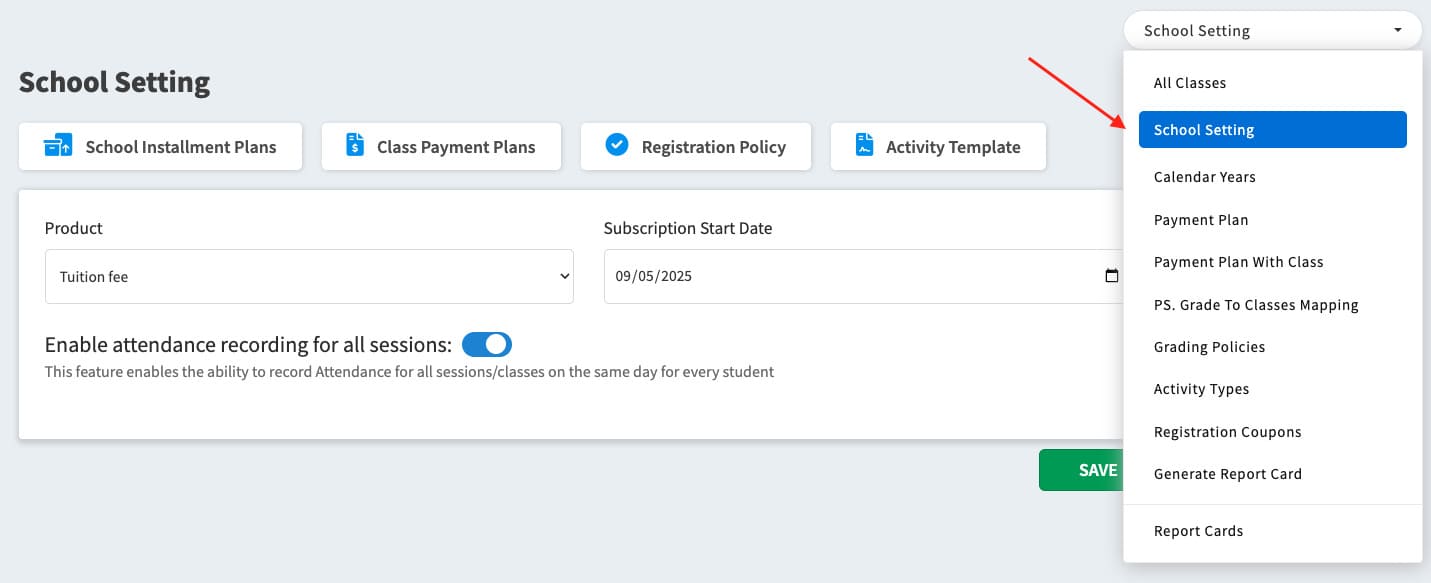Expand the Product dropdown showing Tuition fee
Screen dimensions: 1431x583
(x=309, y=276)
